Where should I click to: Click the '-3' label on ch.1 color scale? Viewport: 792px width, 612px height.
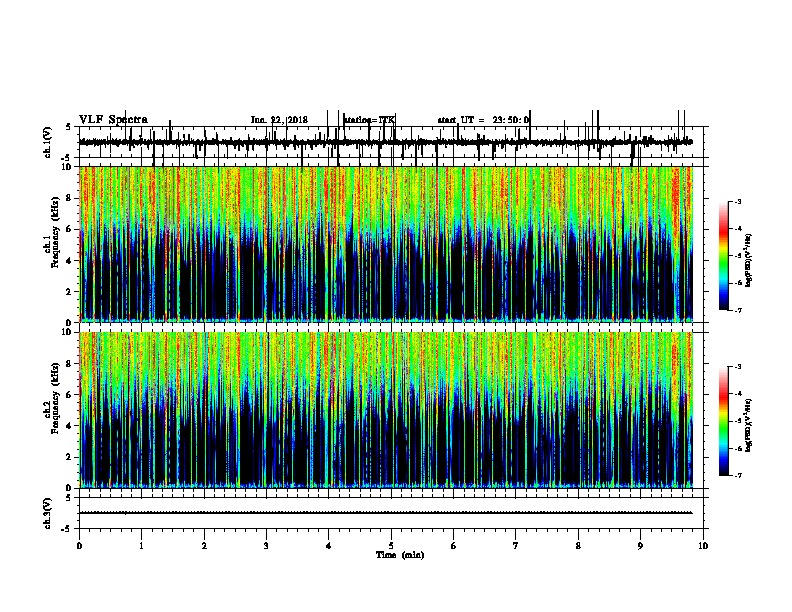coord(737,201)
